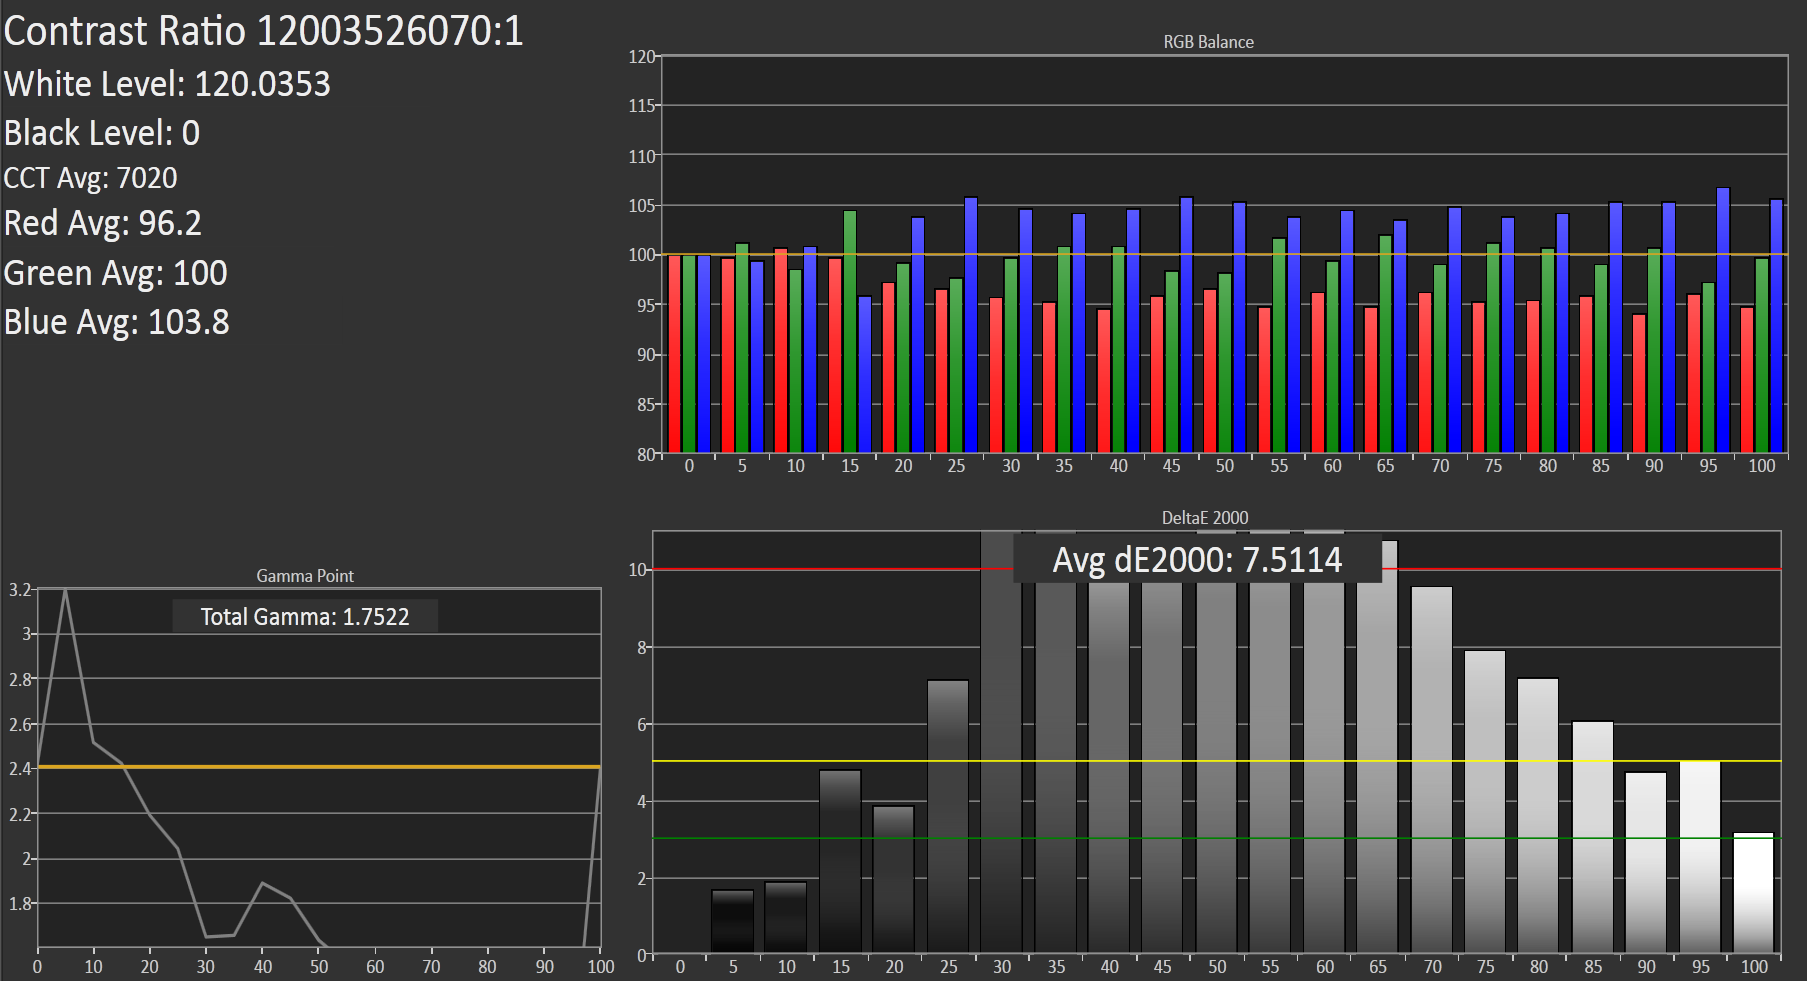Select the red RGB Balance bar at 10
The image size is (1807, 981).
(x=781, y=351)
